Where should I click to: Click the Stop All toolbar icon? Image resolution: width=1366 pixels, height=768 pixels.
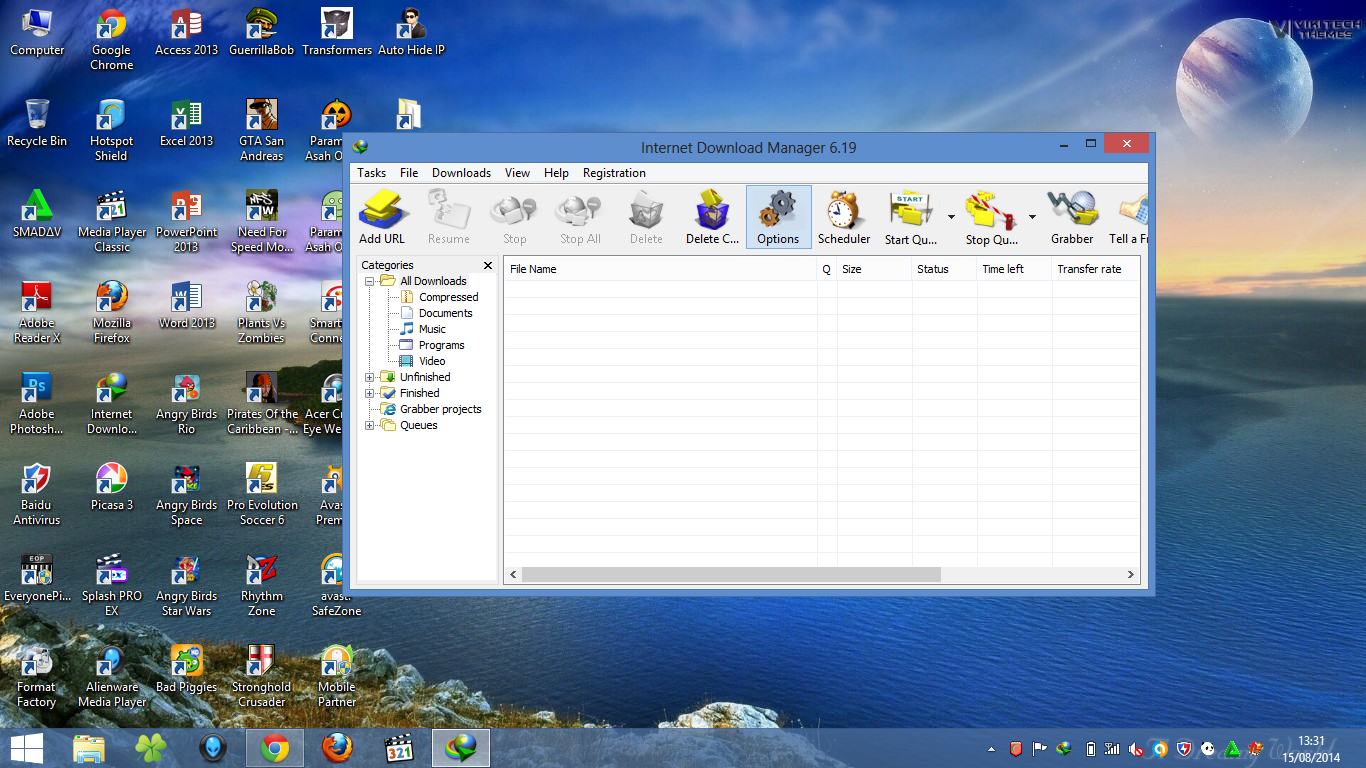pyautogui.click(x=580, y=216)
